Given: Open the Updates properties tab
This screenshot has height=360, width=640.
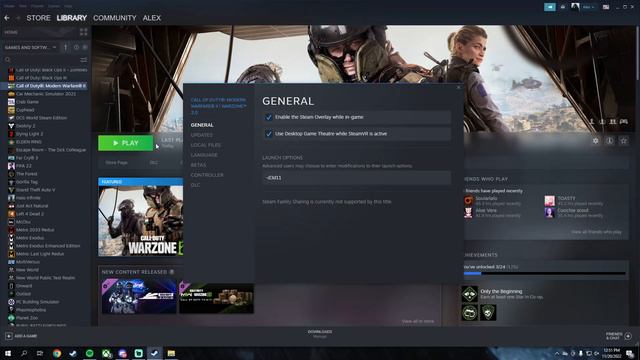Looking at the screenshot, I should point(202,135).
